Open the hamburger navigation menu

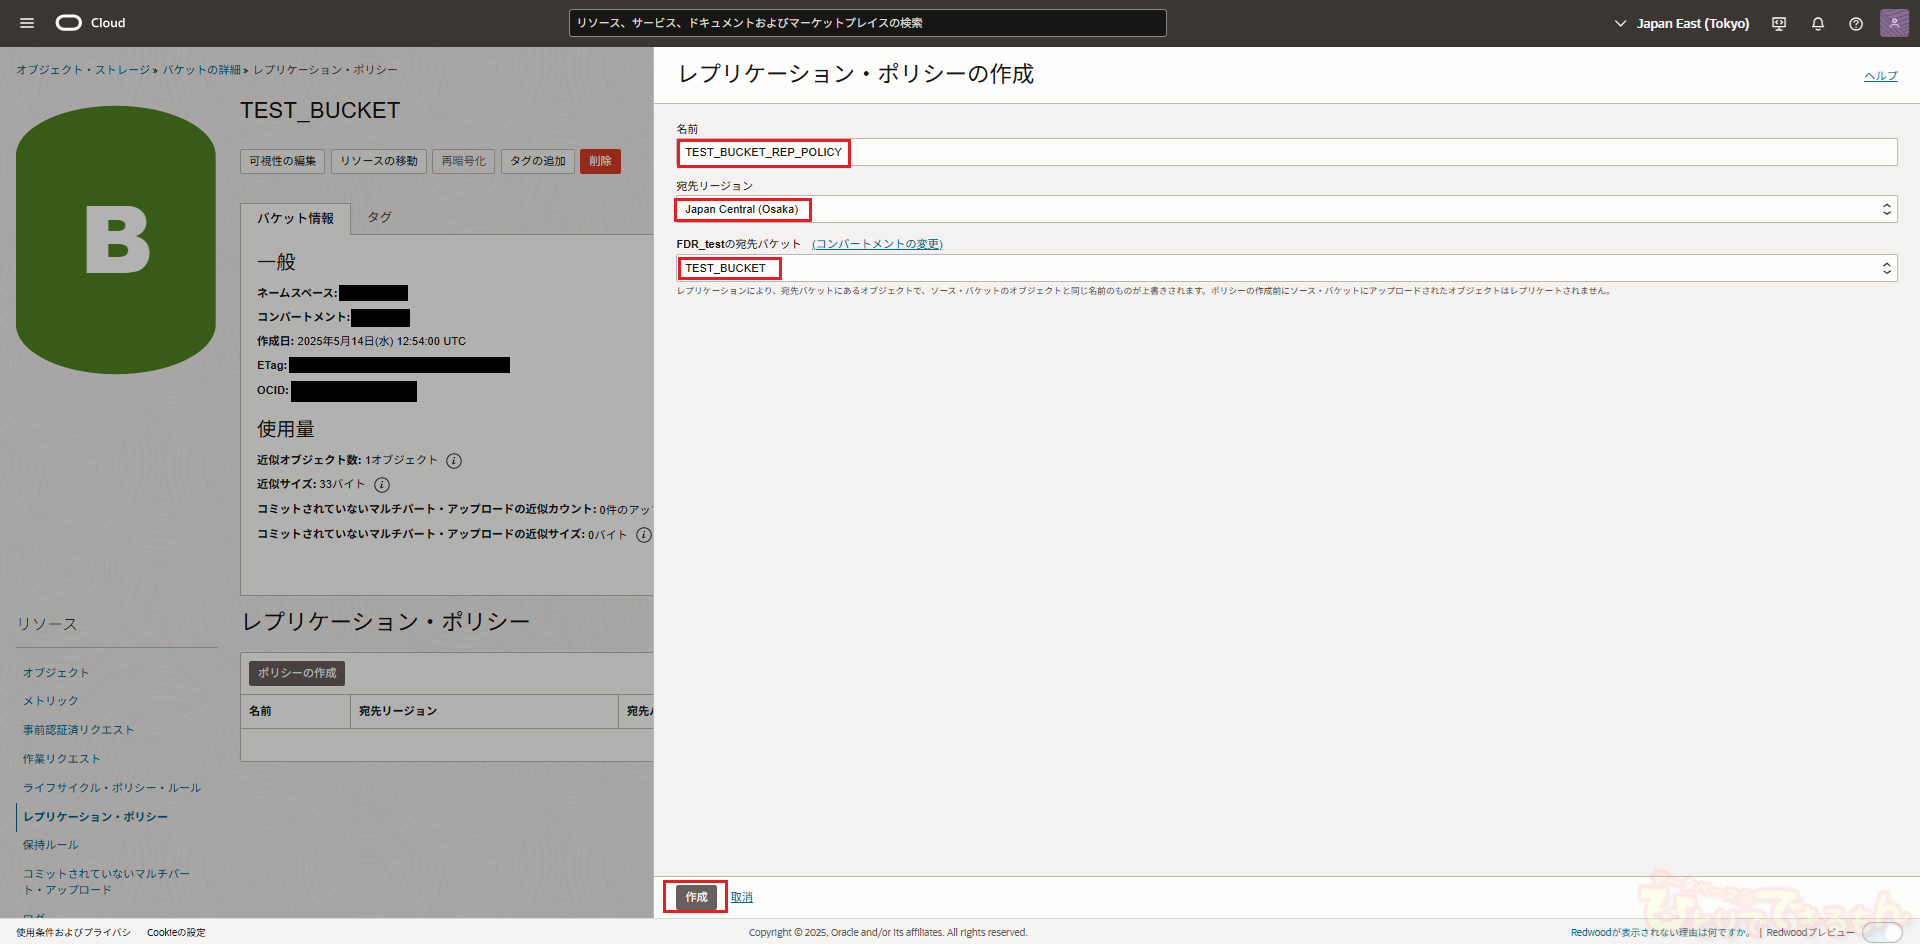click(27, 23)
